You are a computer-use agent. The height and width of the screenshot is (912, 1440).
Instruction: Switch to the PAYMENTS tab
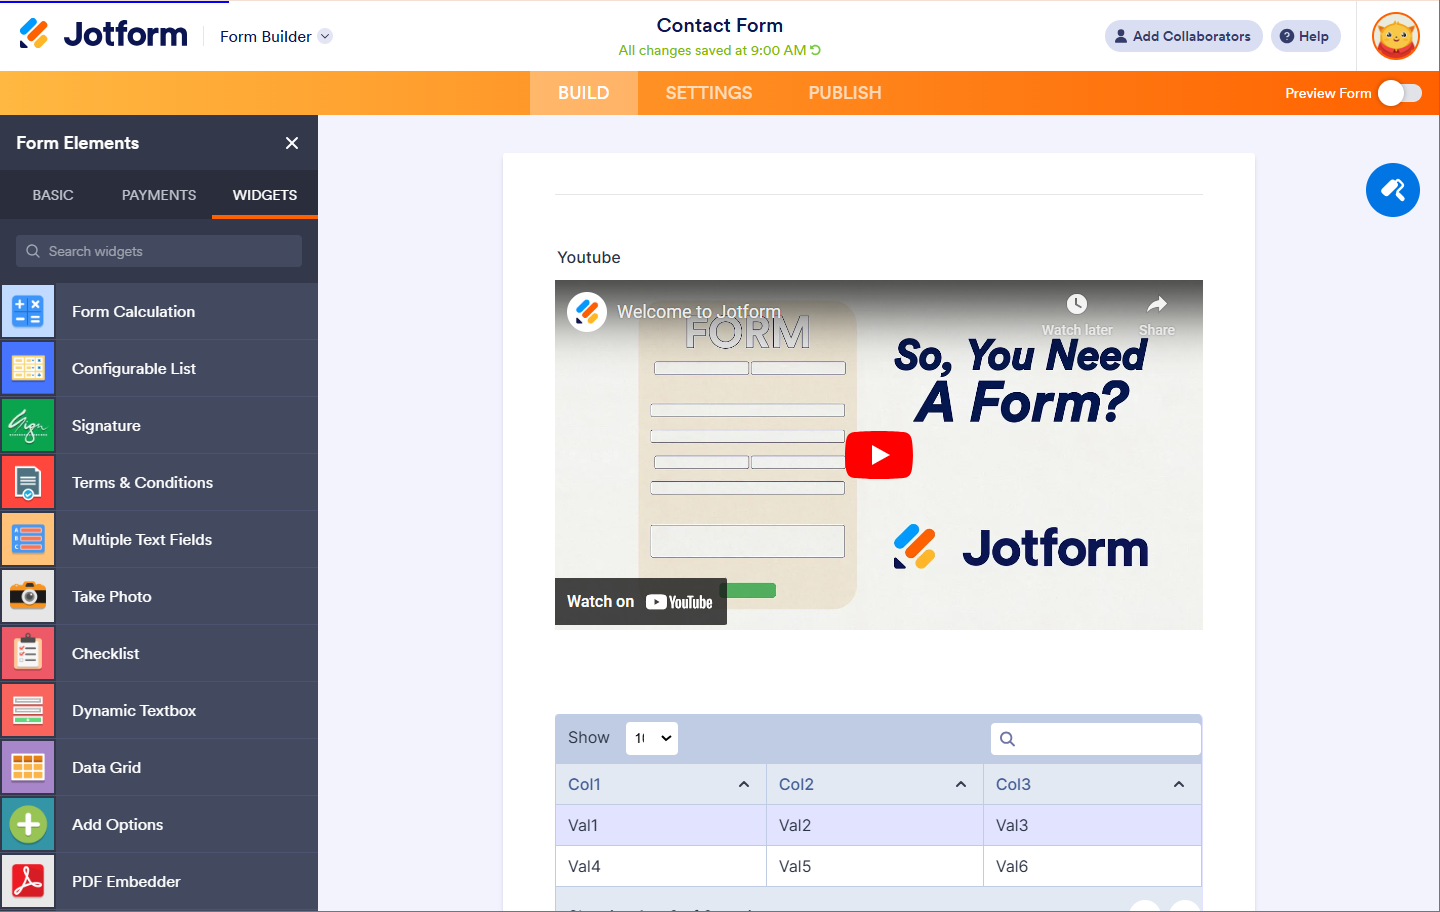pos(159,195)
